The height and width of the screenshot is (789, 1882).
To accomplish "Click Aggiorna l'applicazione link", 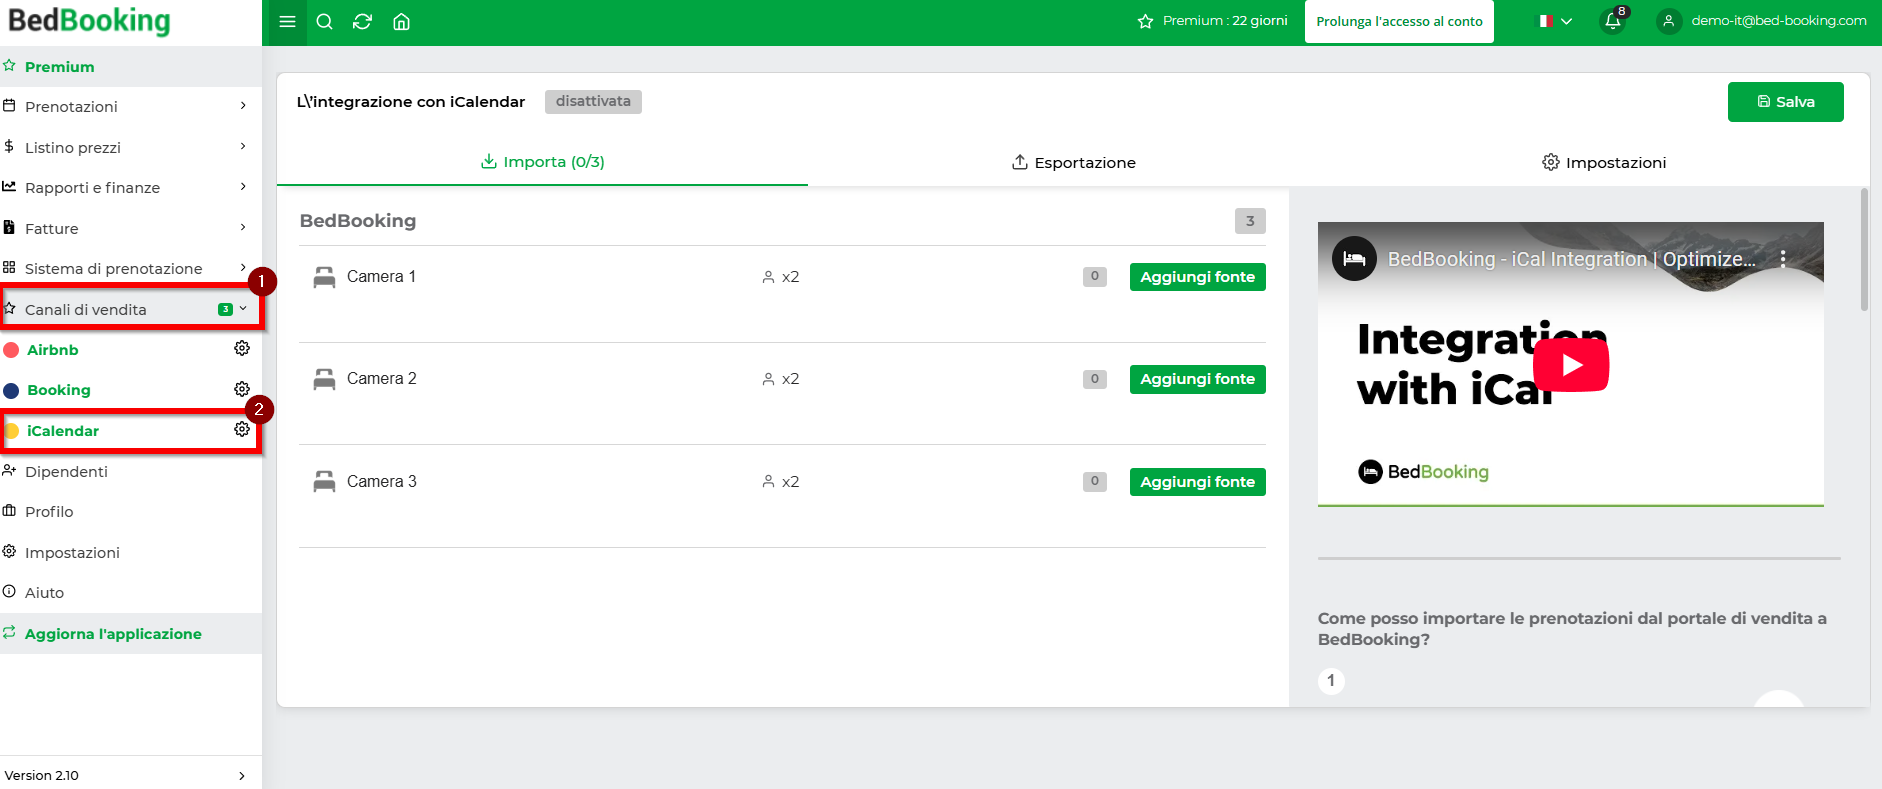I will (x=113, y=634).
